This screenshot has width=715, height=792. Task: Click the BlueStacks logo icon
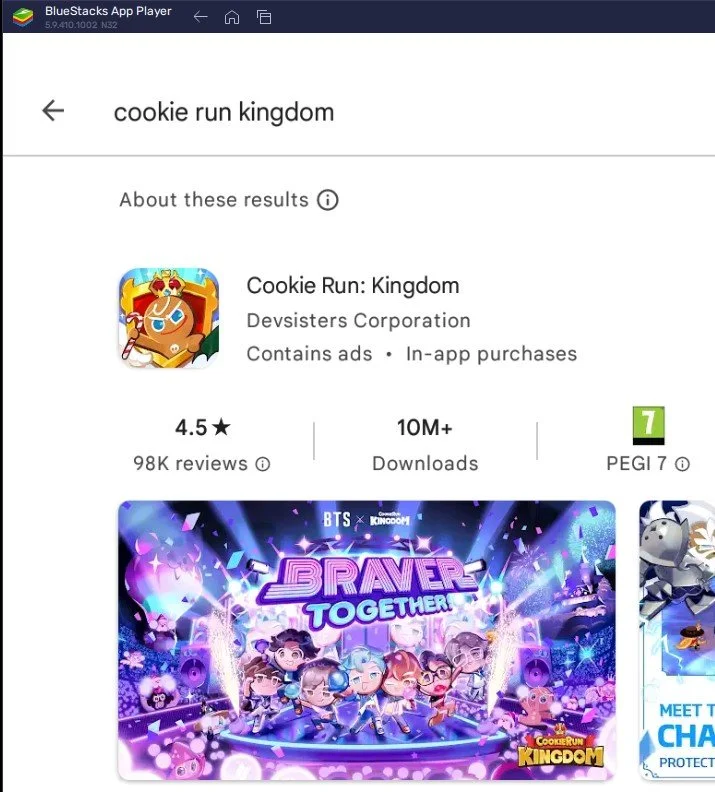click(x=23, y=17)
